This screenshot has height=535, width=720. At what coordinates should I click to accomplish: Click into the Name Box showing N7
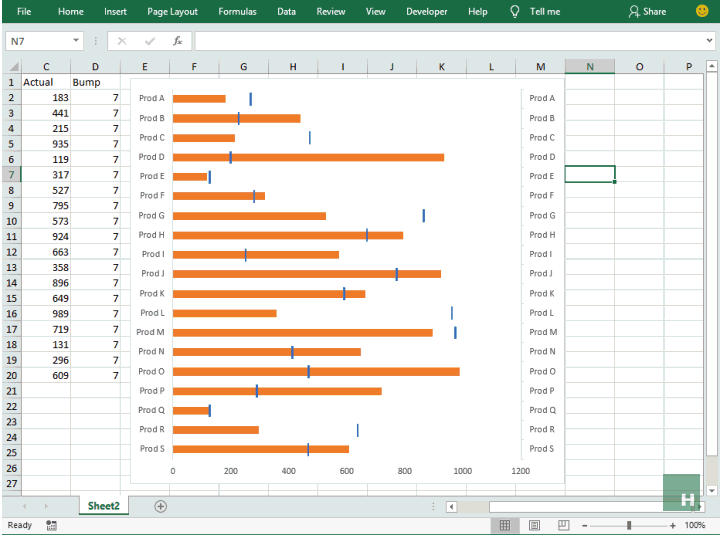(38, 41)
